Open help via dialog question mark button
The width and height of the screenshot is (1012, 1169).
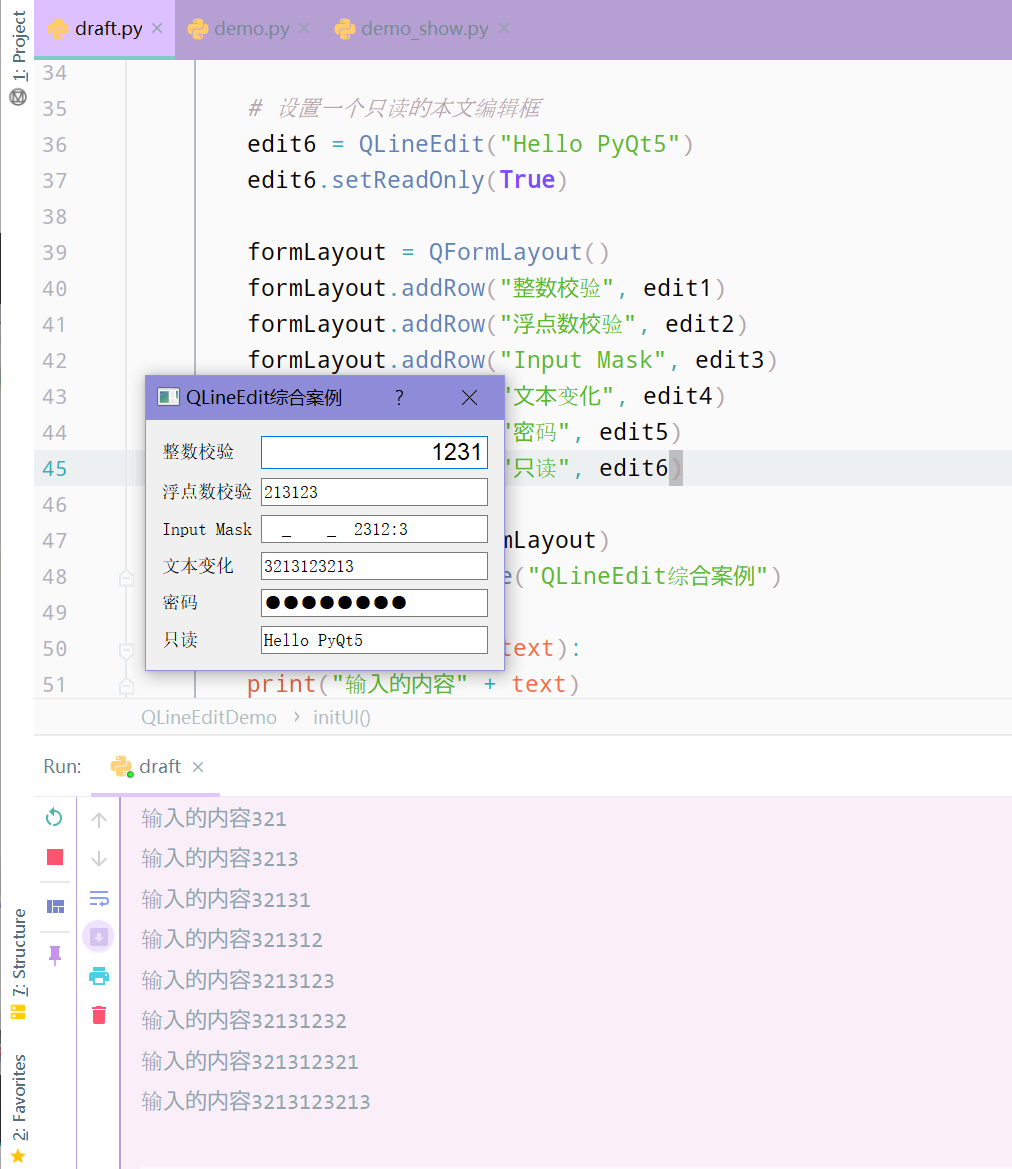[398, 397]
